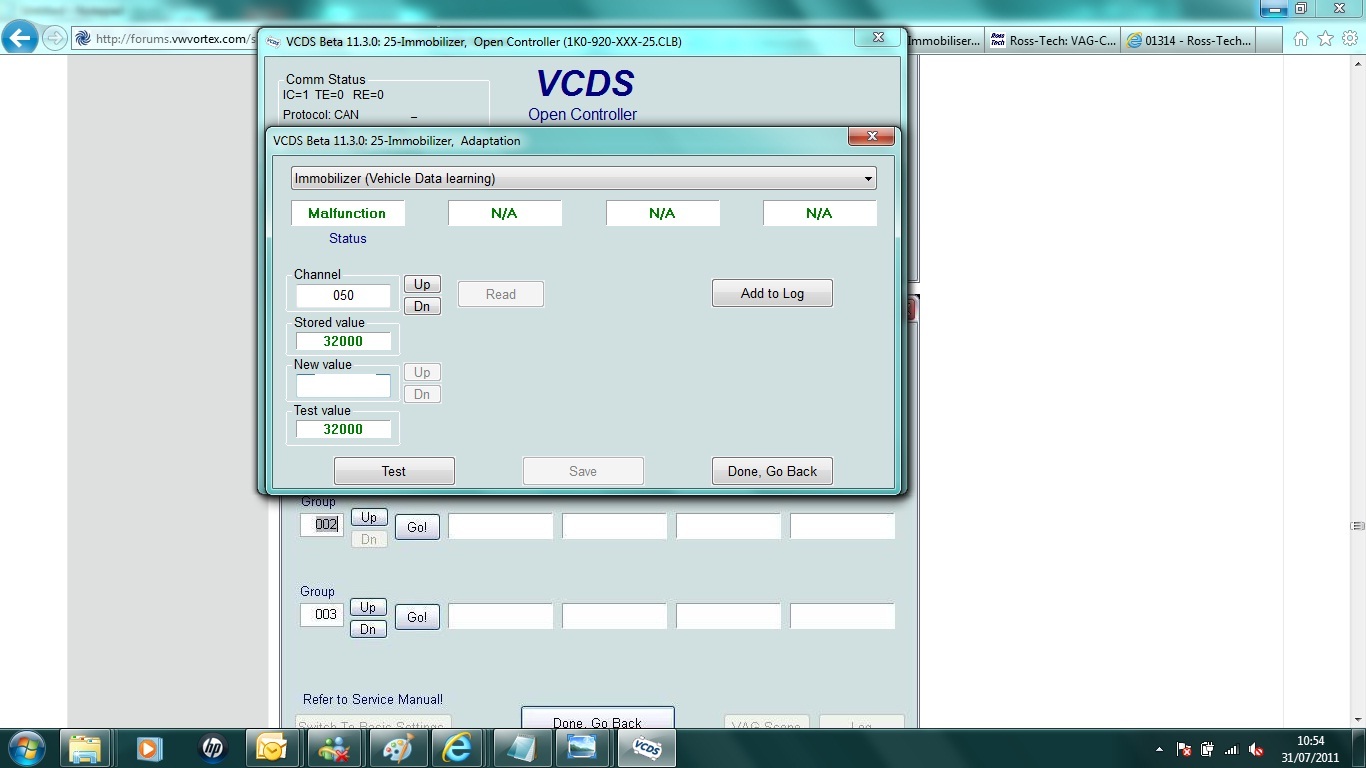This screenshot has height=768, width=1366.
Task: Click the Channel 050 input field
Action: pos(343,296)
